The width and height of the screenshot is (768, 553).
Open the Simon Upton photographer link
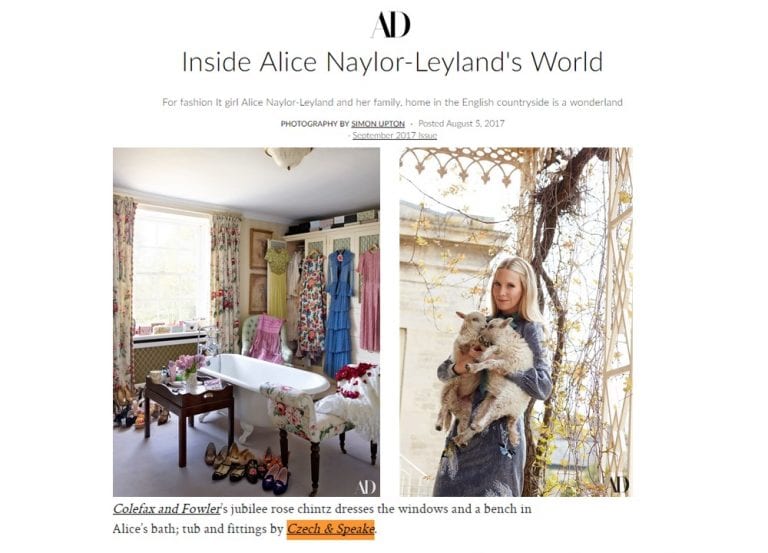pyautogui.click(x=378, y=124)
